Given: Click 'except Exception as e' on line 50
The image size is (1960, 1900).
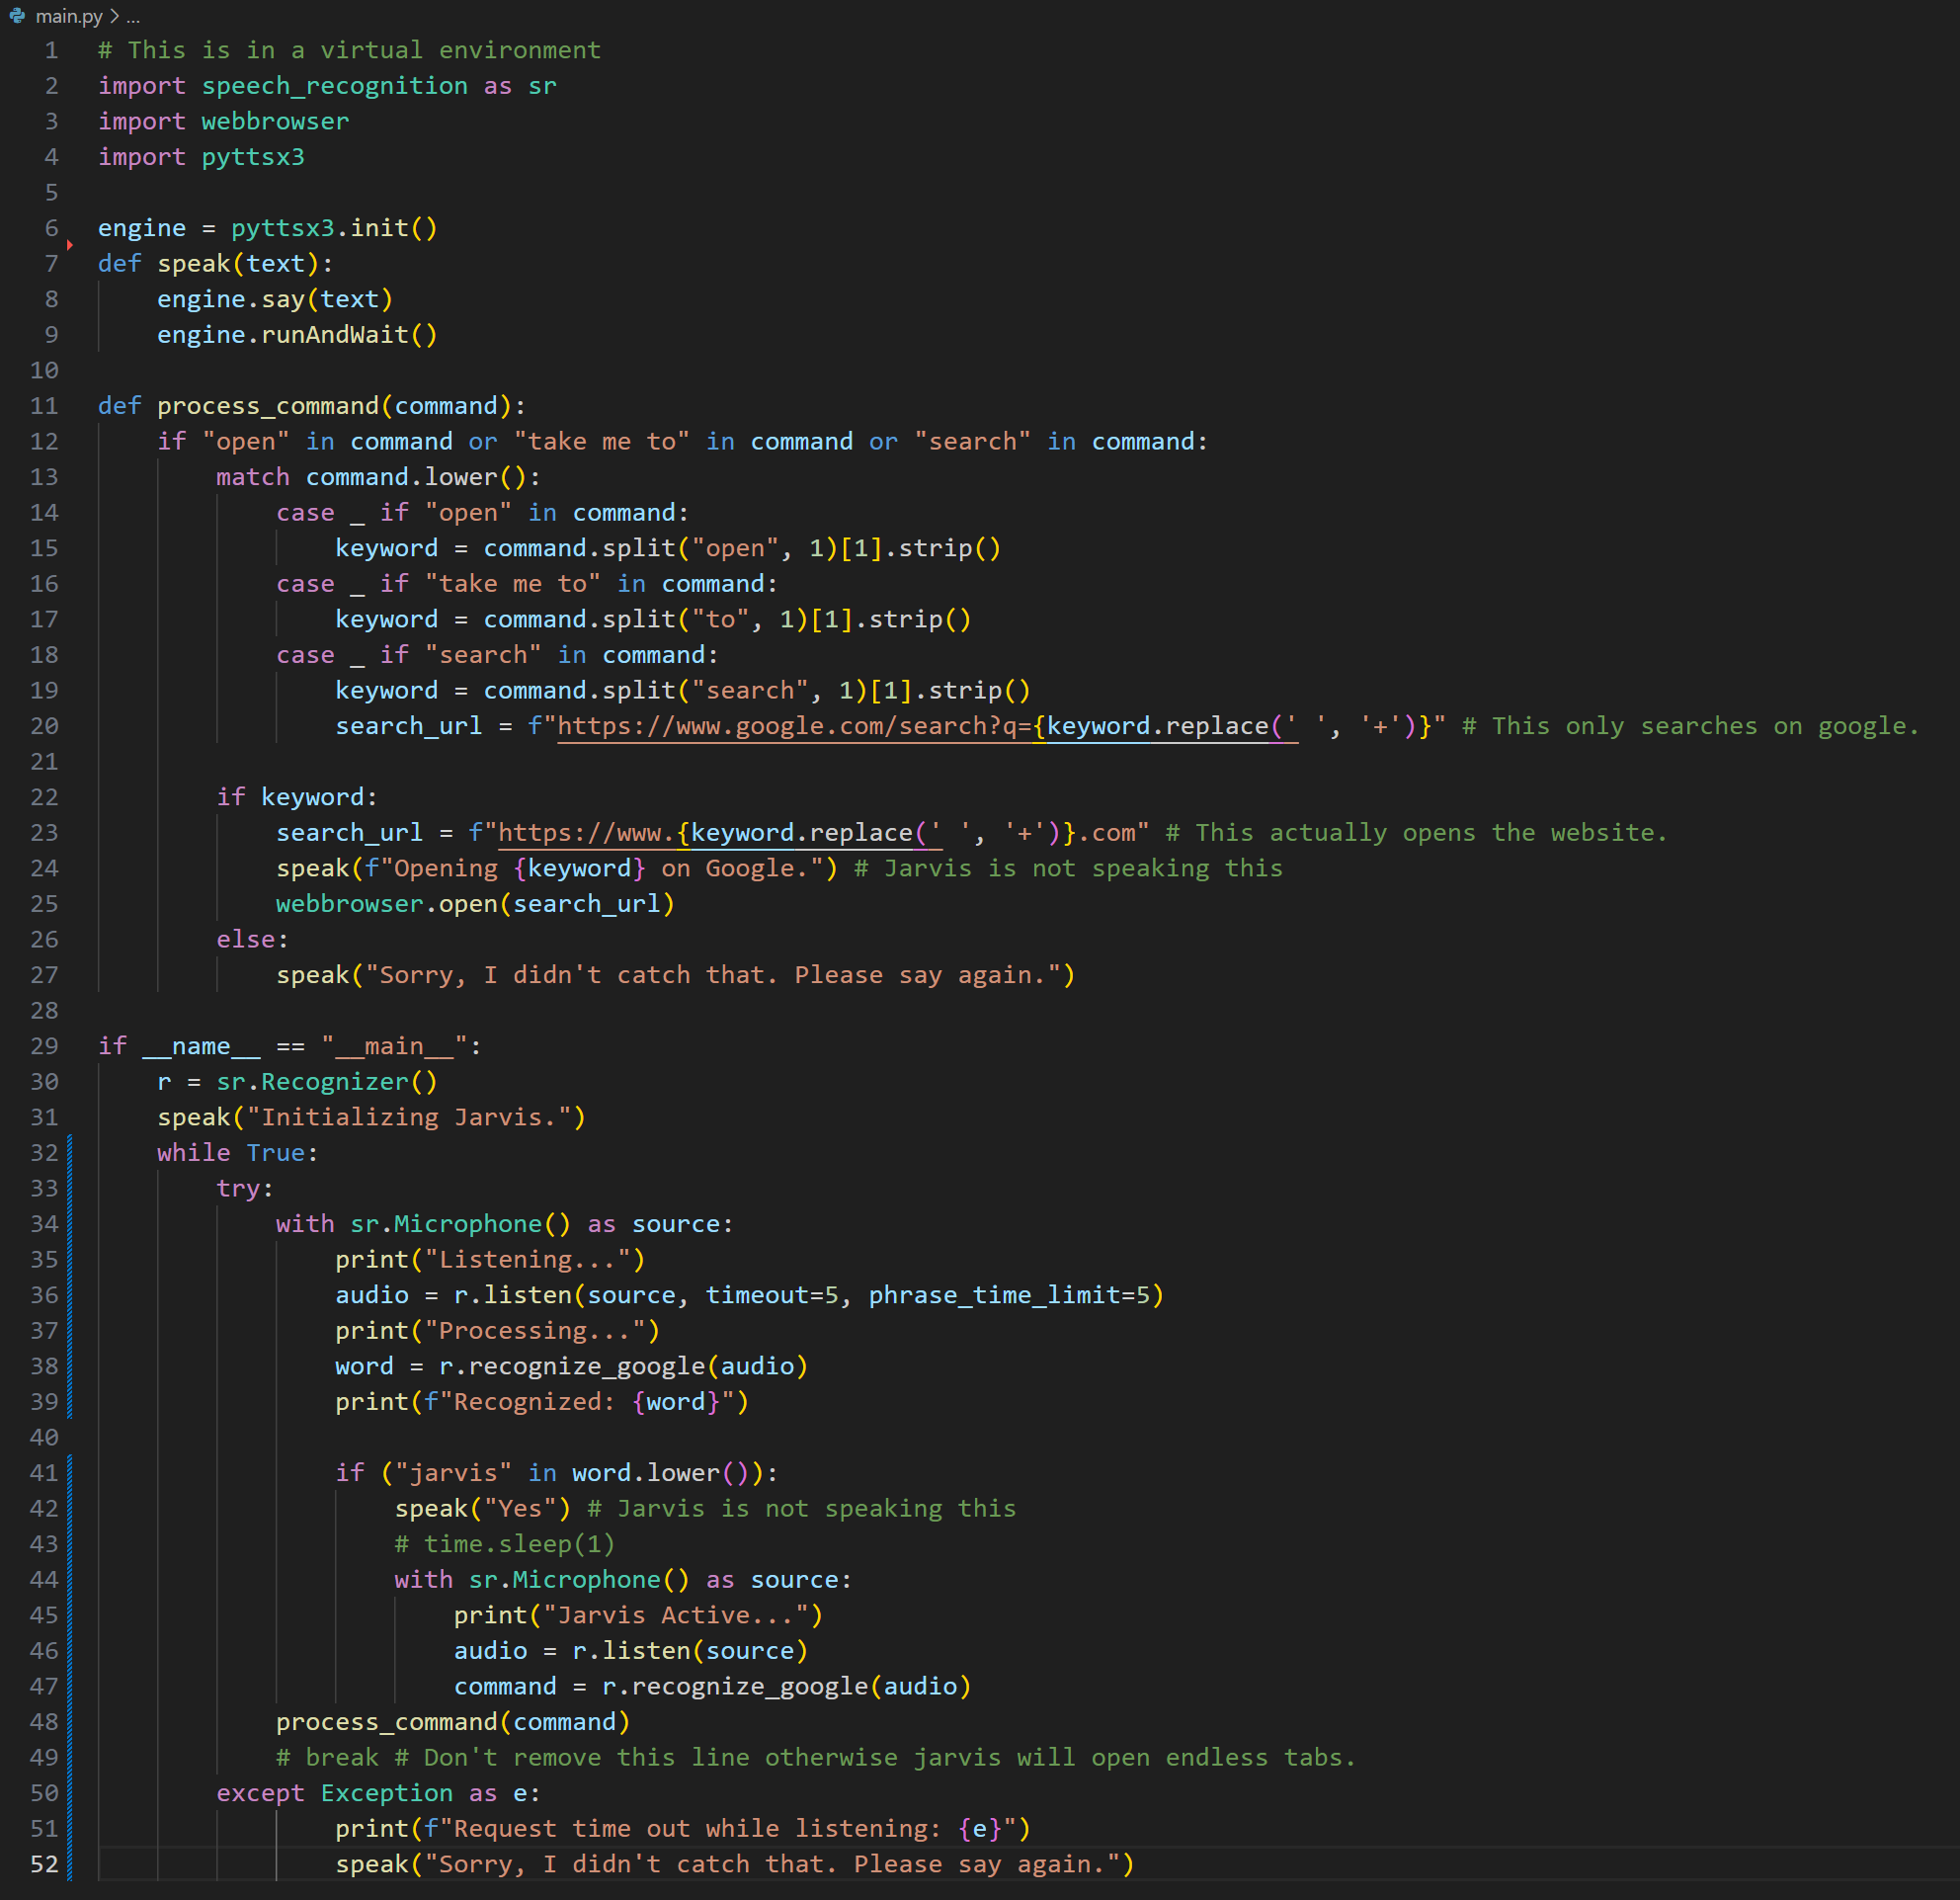Looking at the screenshot, I should [377, 1793].
